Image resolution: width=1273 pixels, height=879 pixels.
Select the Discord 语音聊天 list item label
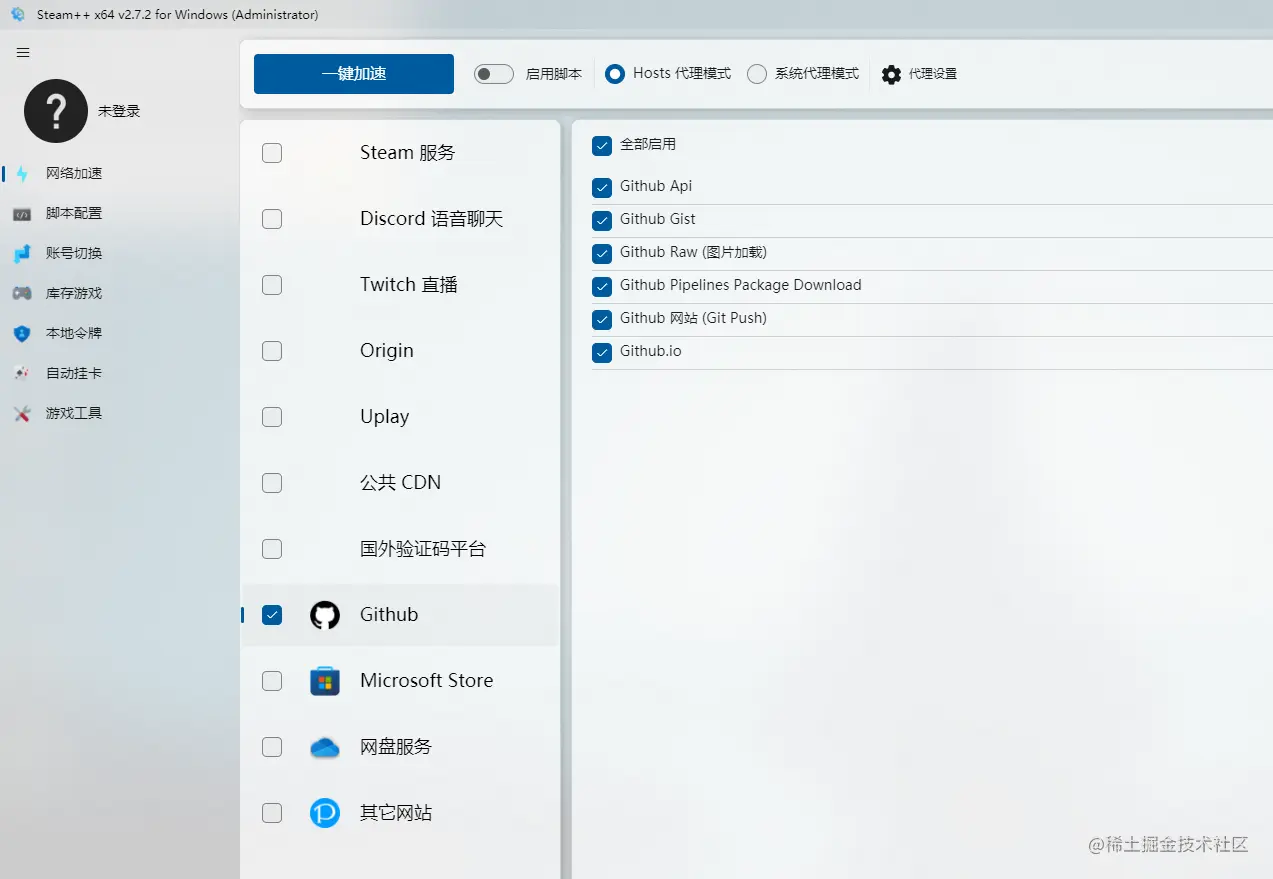coord(432,219)
